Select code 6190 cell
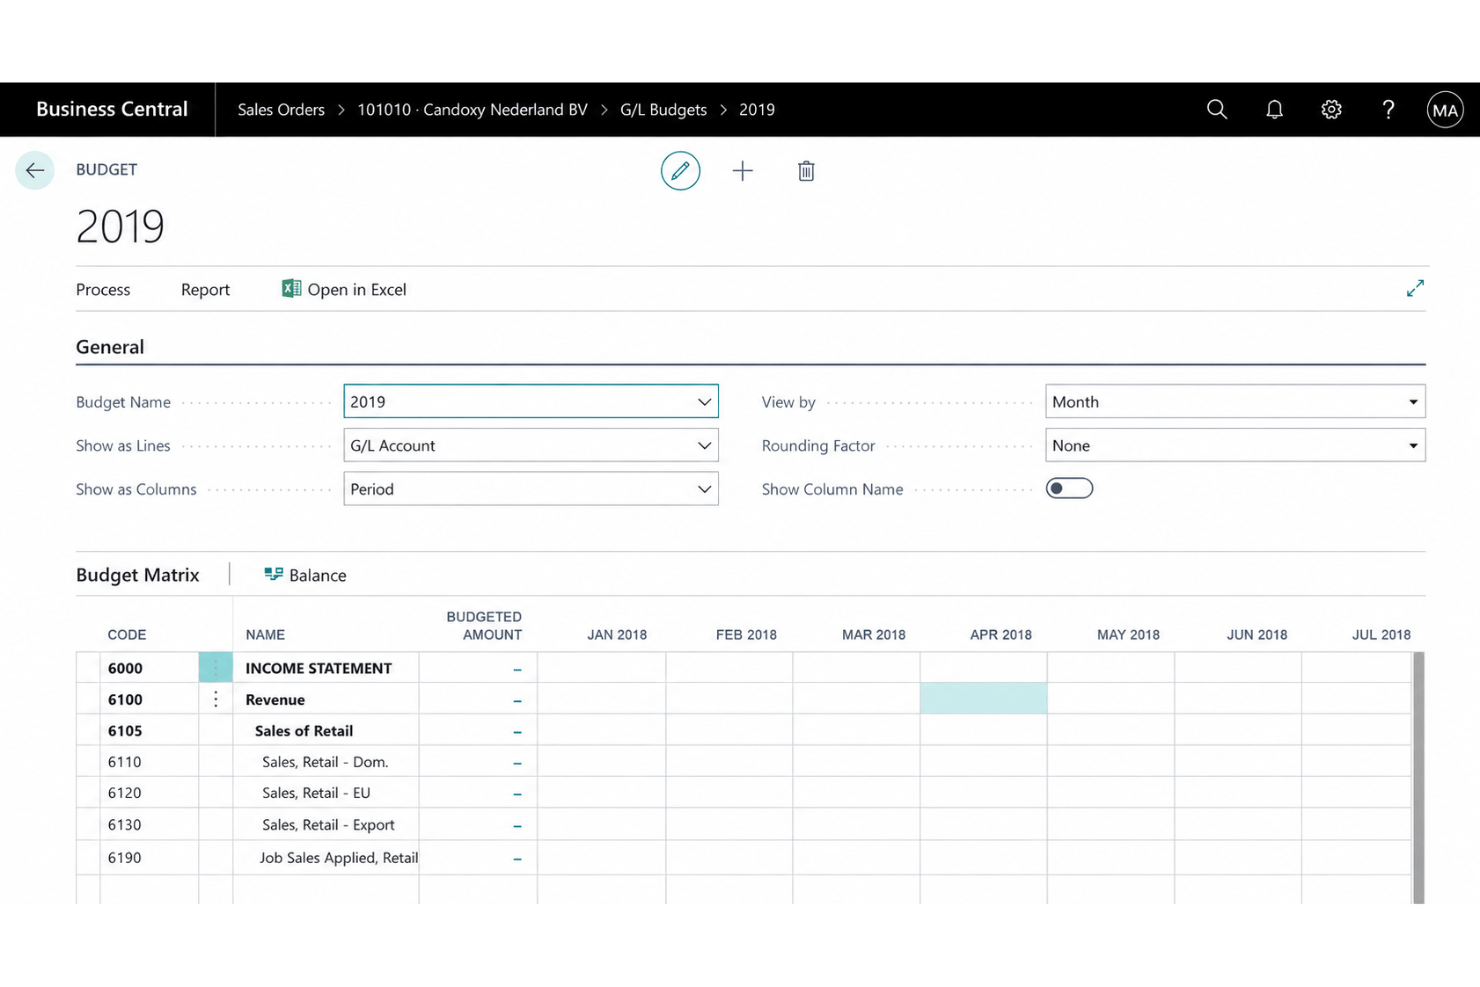This screenshot has height=987, width=1480. tap(149, 857)
